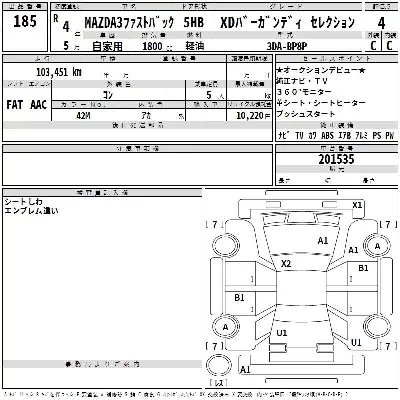Click the アルミ equipment code
Viewport: 400px width, 400px height.
coord(362,135)
